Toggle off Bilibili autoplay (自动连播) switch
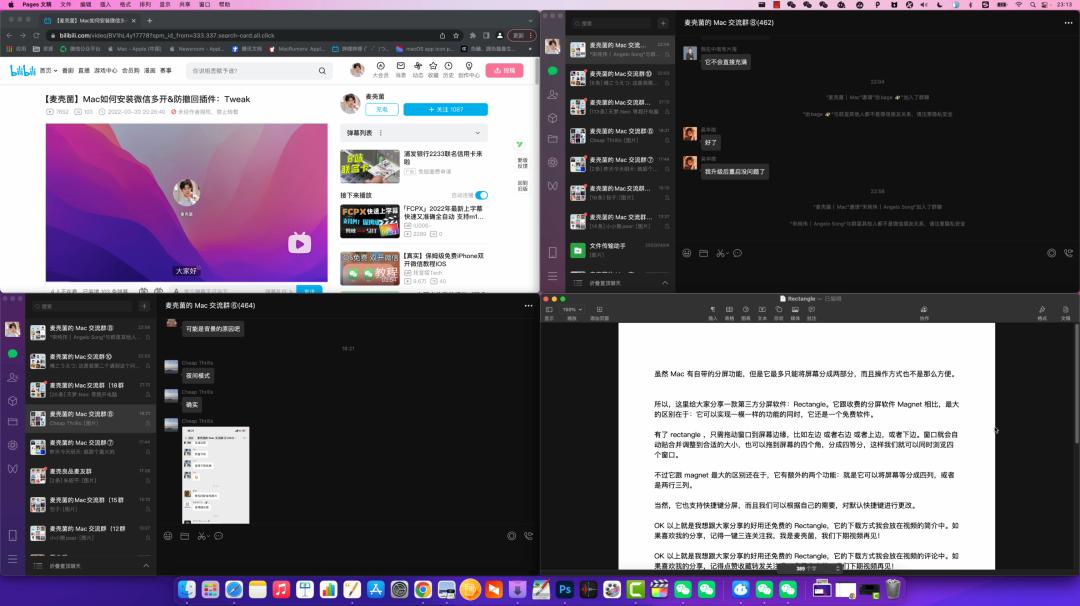 click(481, 194)
